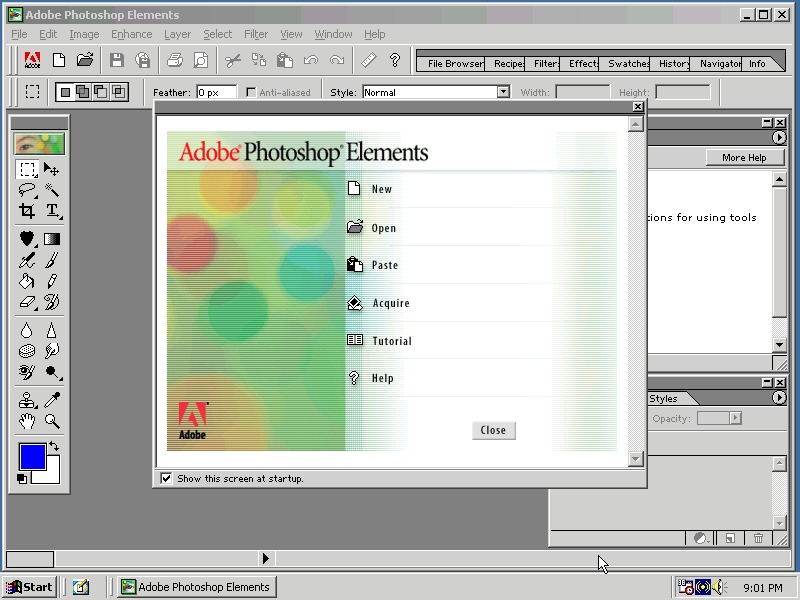
Task: Click New in the welcome screen
Action: [382, 189]
